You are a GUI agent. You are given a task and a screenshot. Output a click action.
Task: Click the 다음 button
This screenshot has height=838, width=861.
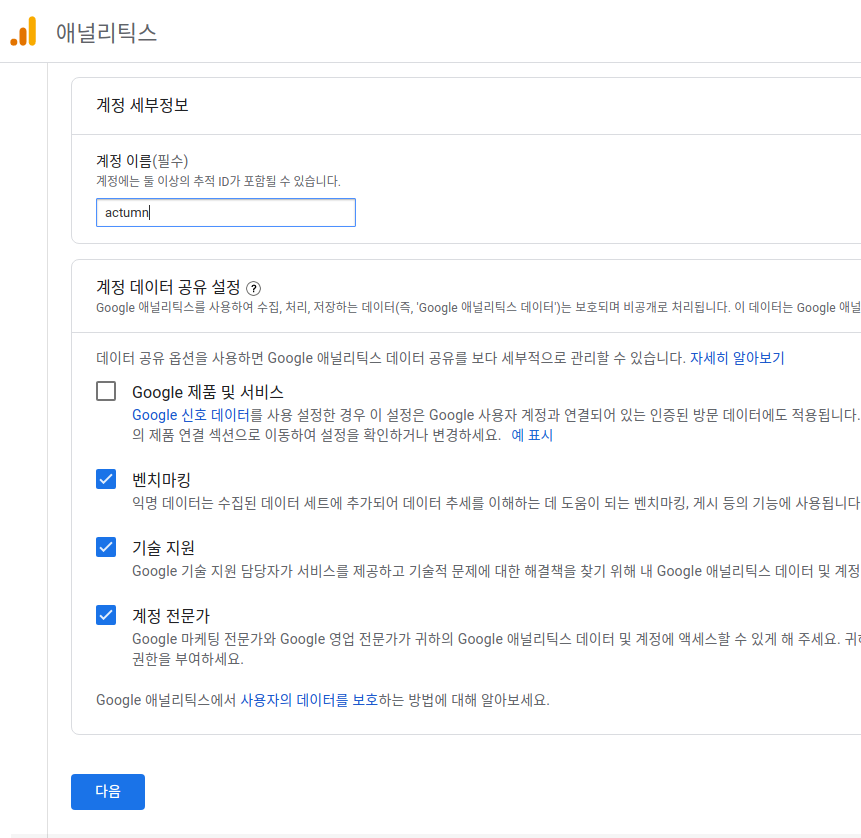[x=108, y=792]
